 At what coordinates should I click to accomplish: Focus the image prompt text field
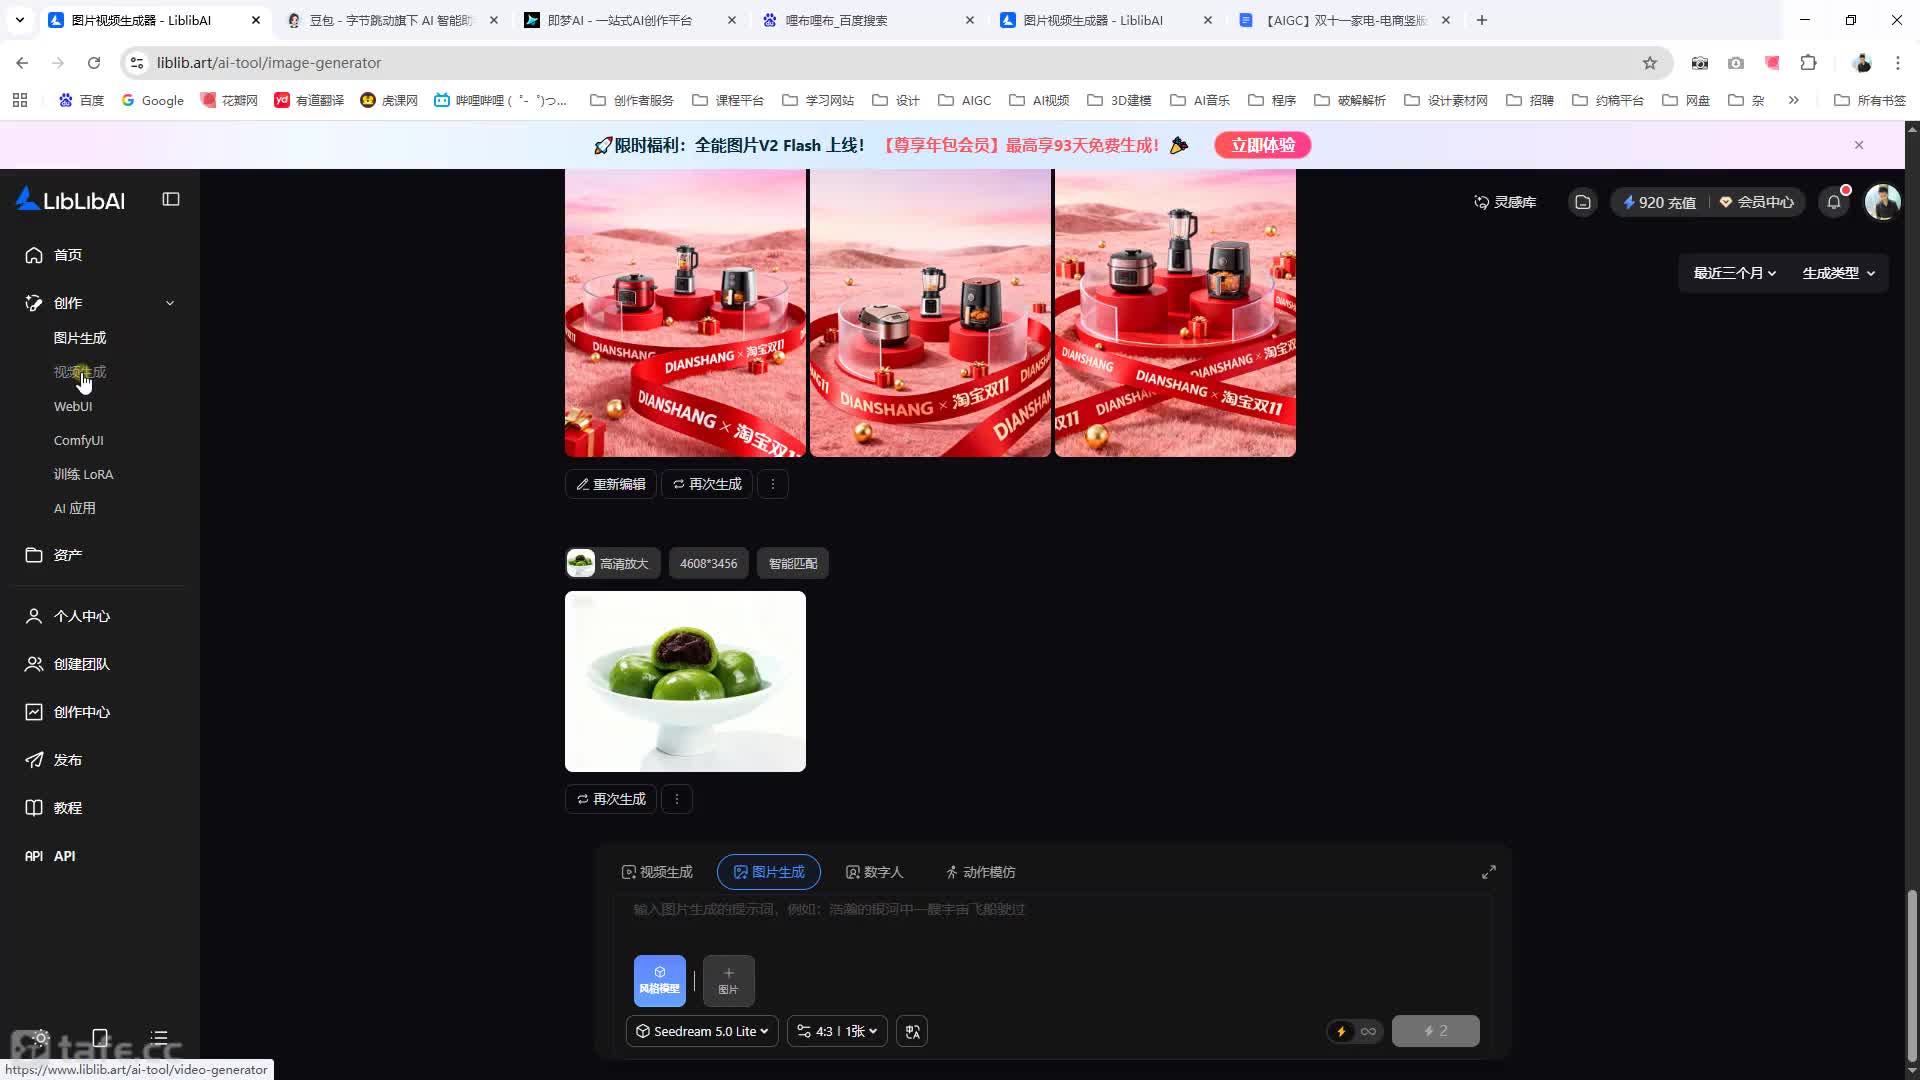(x=1052, y=920)
